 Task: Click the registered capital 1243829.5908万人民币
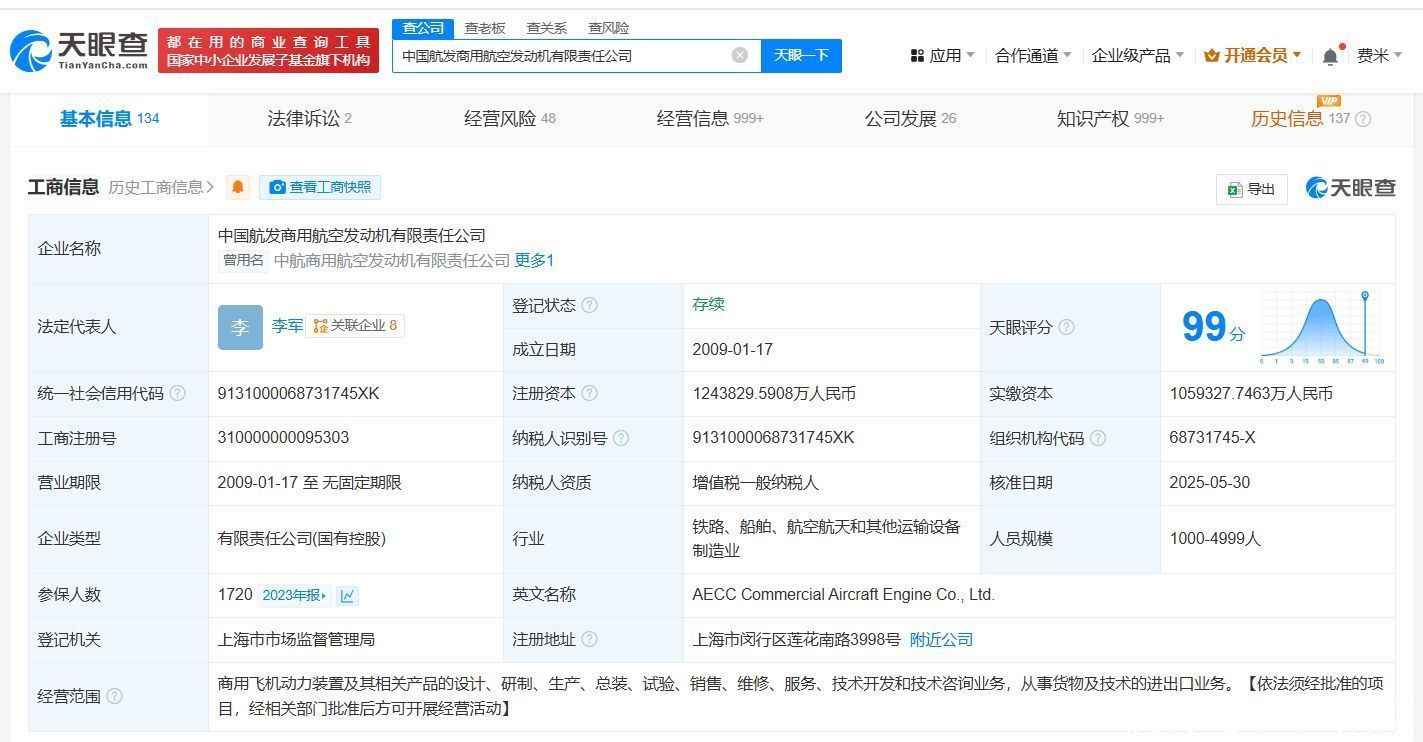click(774, 393)
